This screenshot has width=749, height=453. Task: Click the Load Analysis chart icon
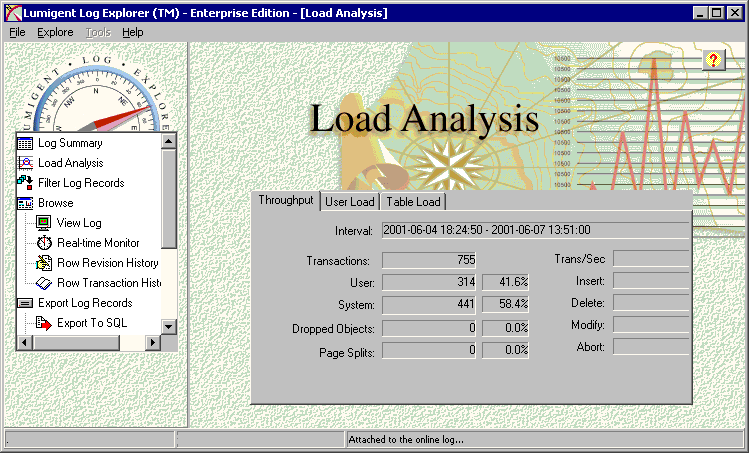25,163
